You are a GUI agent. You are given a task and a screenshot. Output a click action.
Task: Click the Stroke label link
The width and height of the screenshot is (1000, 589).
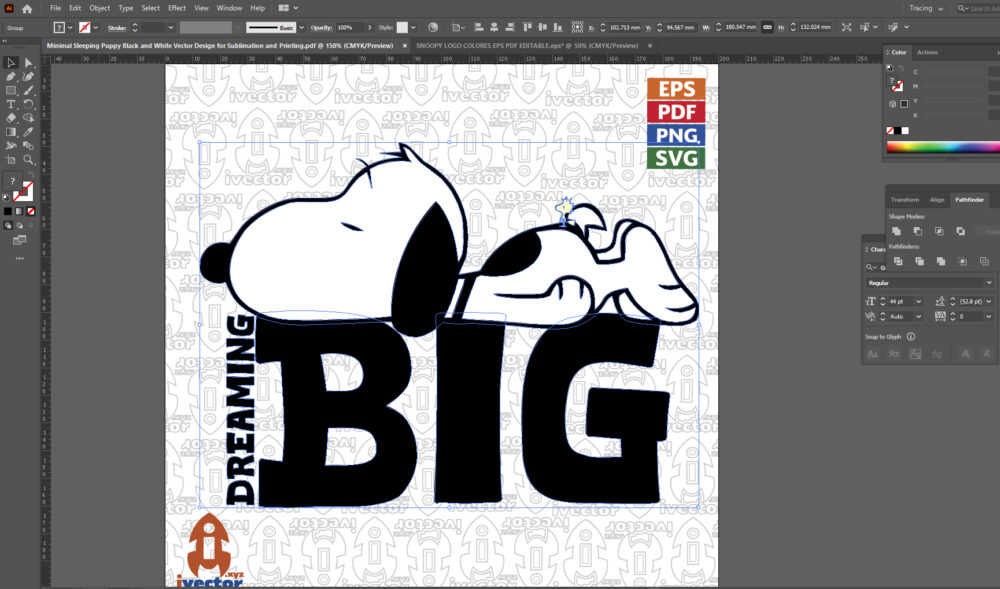pyautogui.click(x=117, y=28)
